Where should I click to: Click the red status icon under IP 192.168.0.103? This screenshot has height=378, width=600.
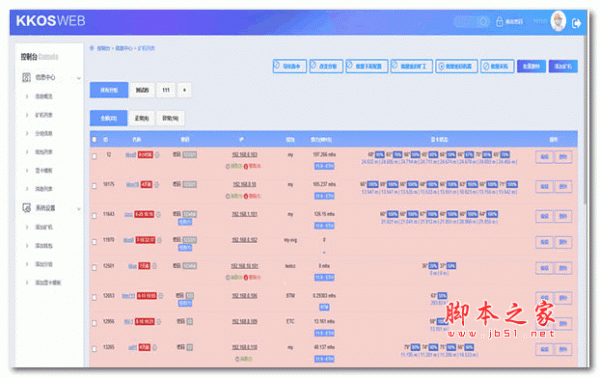coord(246,166)
